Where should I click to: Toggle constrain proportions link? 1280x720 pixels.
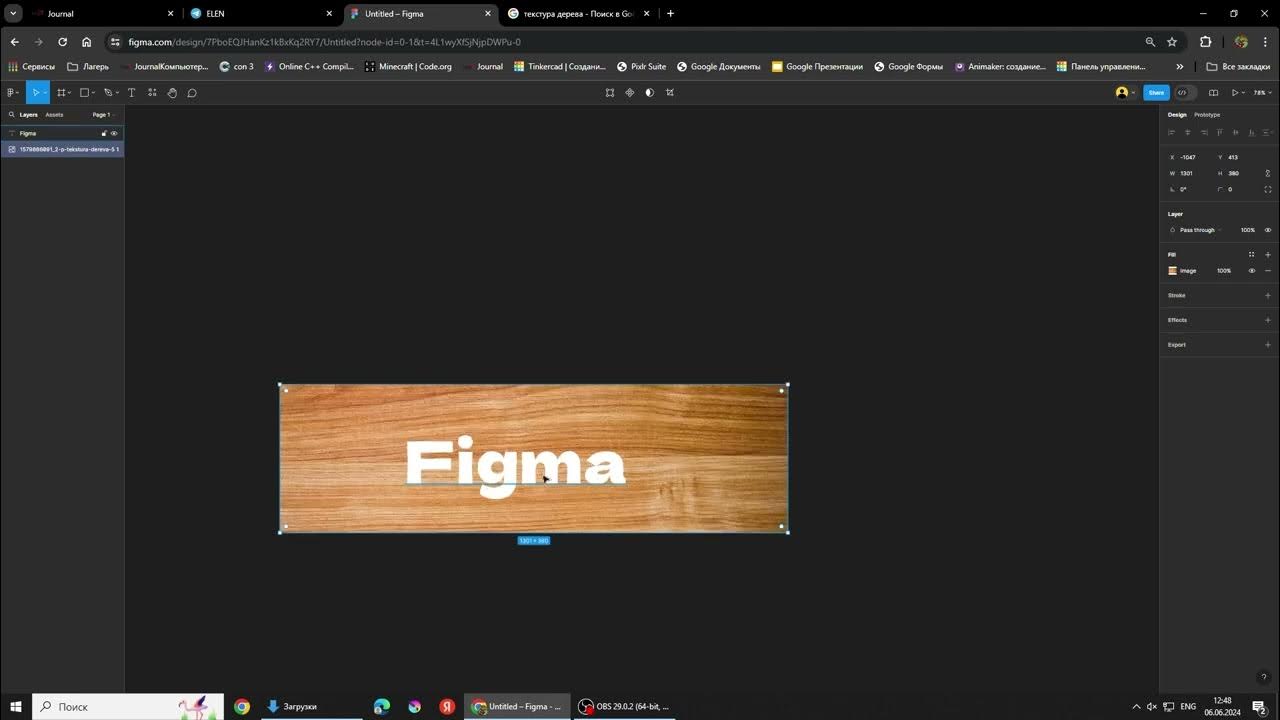pyautogui.click(x=1268, y=173)
